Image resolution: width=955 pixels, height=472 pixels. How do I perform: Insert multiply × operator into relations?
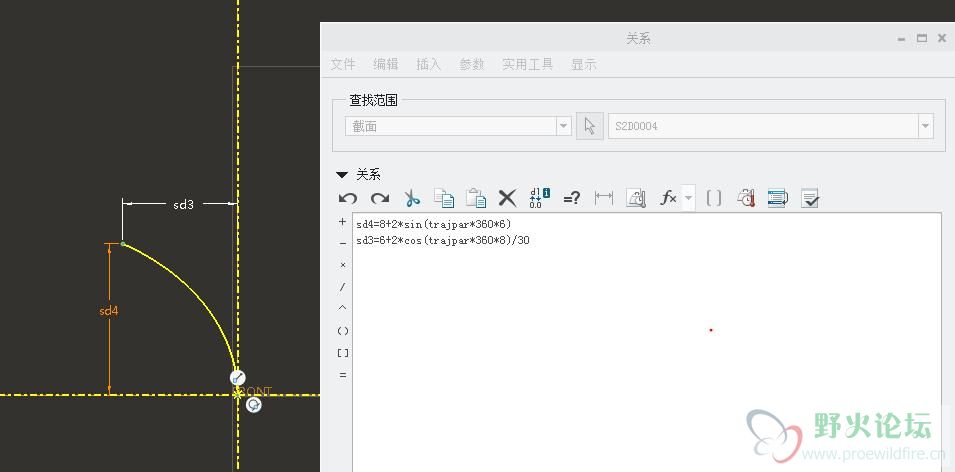point(342,265)
